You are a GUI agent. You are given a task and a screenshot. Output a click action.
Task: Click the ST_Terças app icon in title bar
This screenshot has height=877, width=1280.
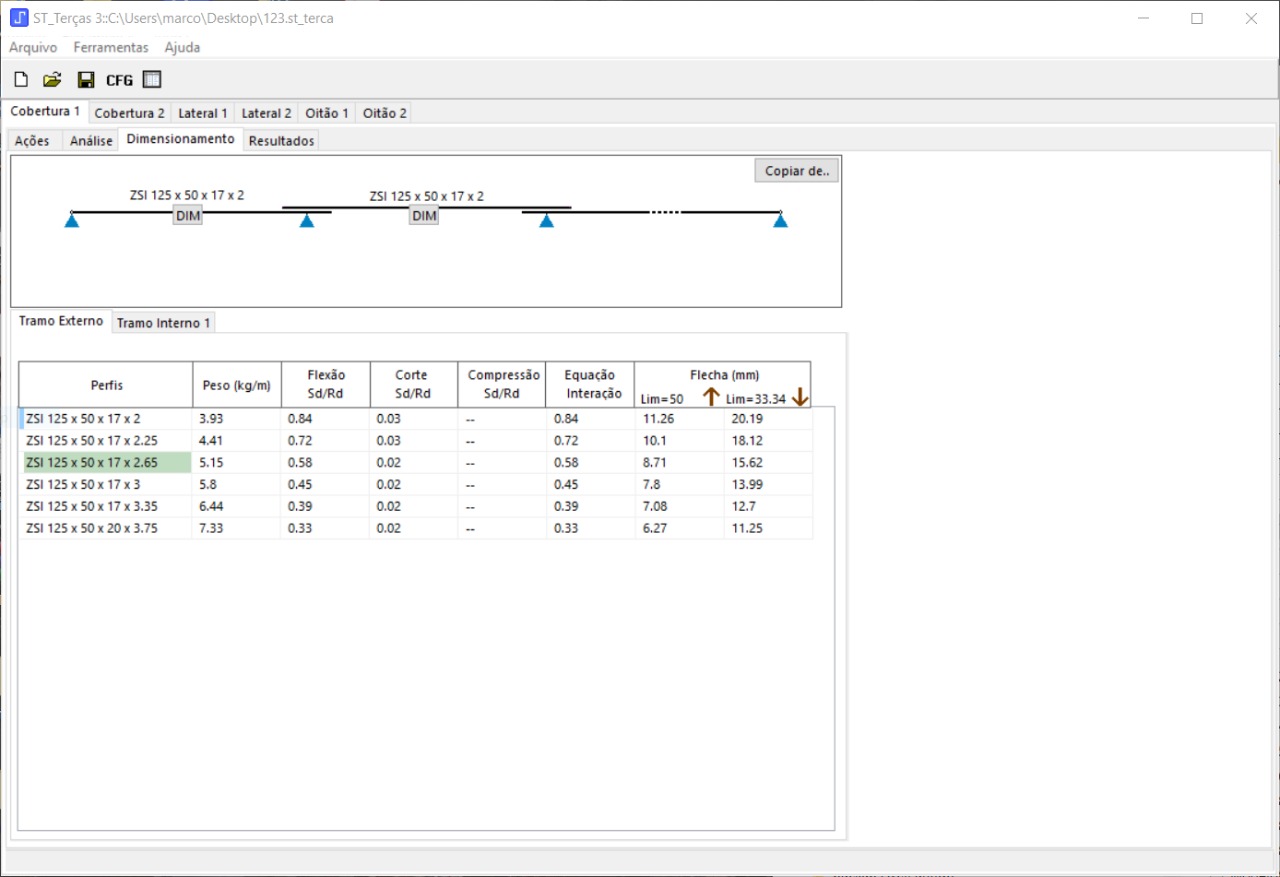click(x=19, y=18)
